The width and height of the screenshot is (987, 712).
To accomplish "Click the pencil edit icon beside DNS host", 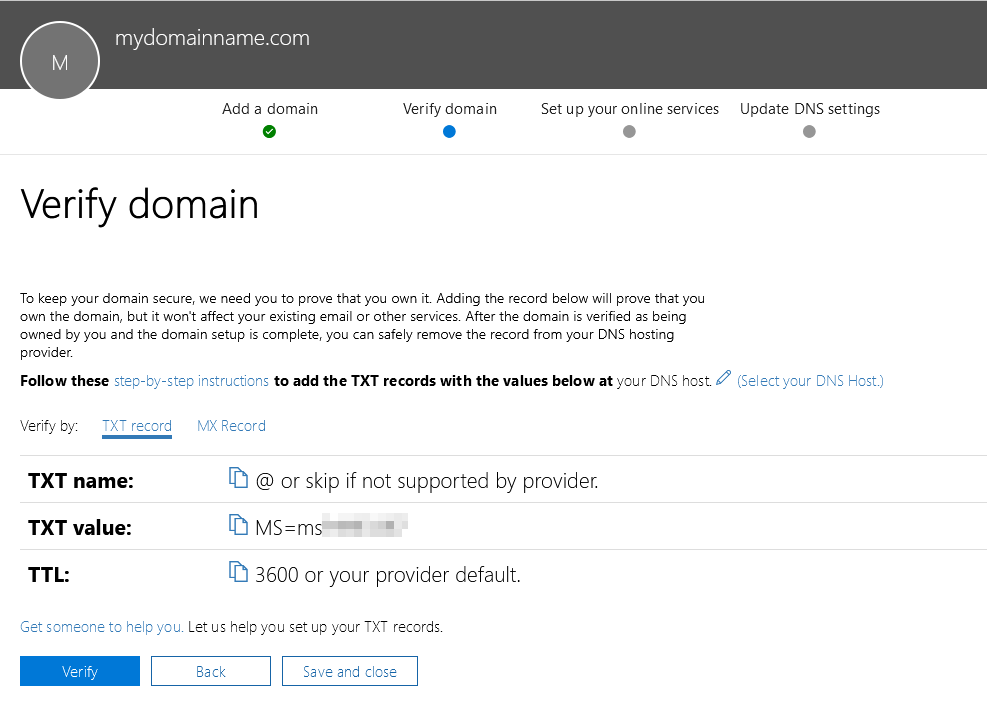I will point(724,379).
